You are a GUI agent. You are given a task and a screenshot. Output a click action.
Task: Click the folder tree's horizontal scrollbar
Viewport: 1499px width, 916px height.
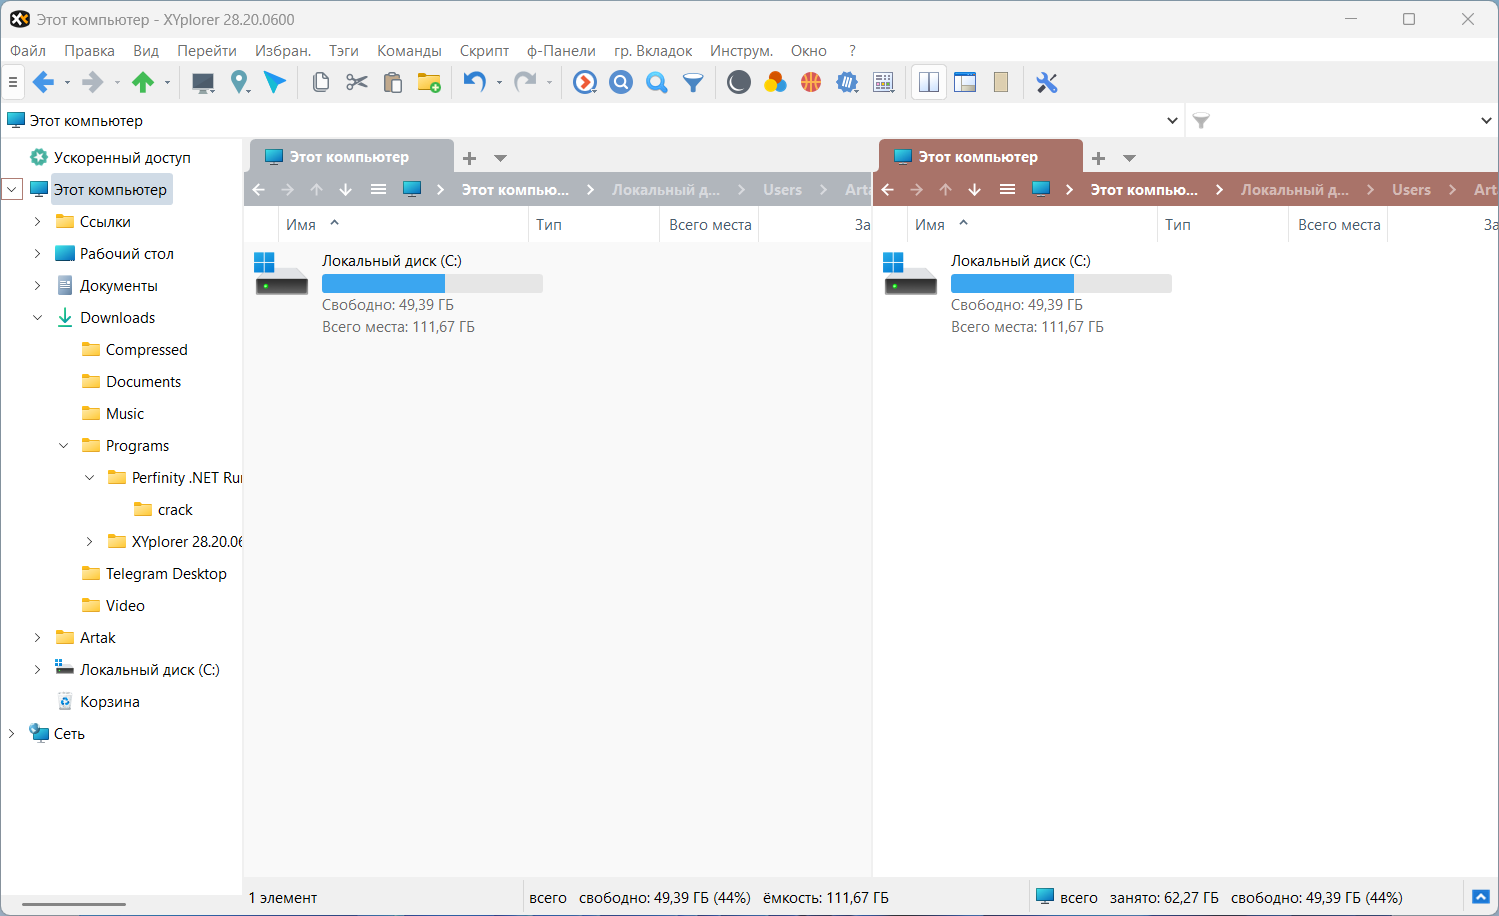(x=74, y=904)
